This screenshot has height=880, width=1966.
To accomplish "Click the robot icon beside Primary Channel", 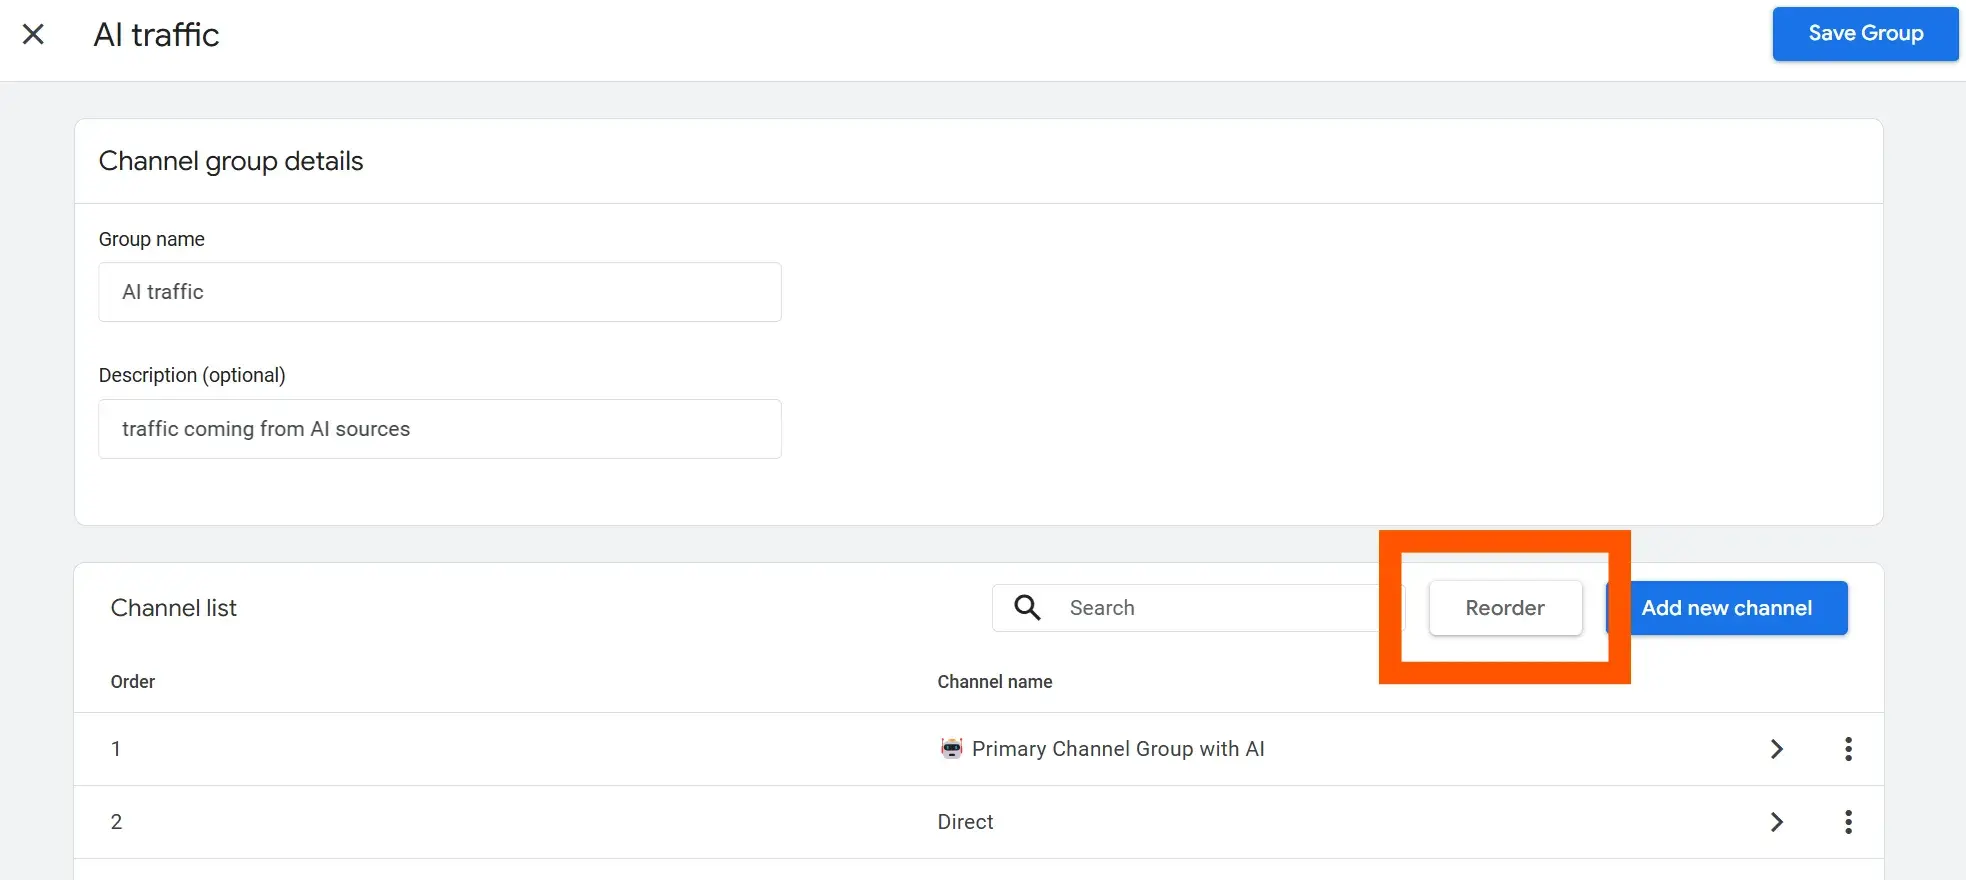I will 951,748.
